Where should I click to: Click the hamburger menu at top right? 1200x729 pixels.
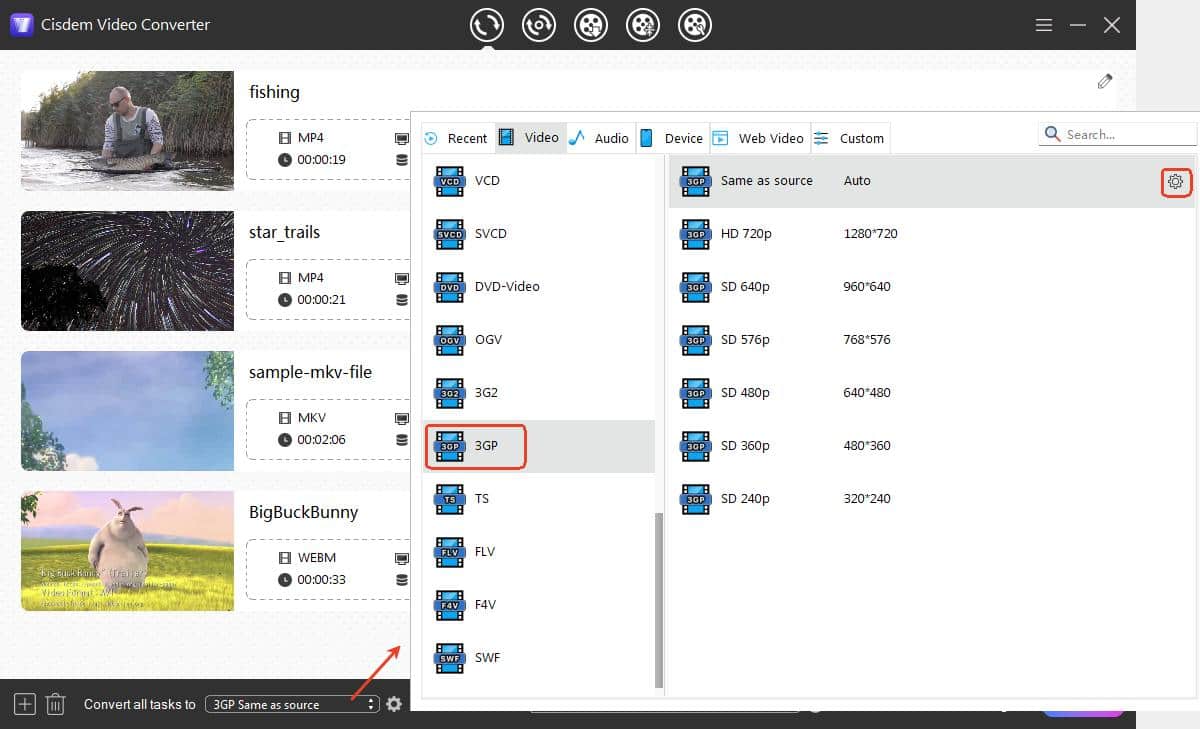click(x=1043, y=25)
